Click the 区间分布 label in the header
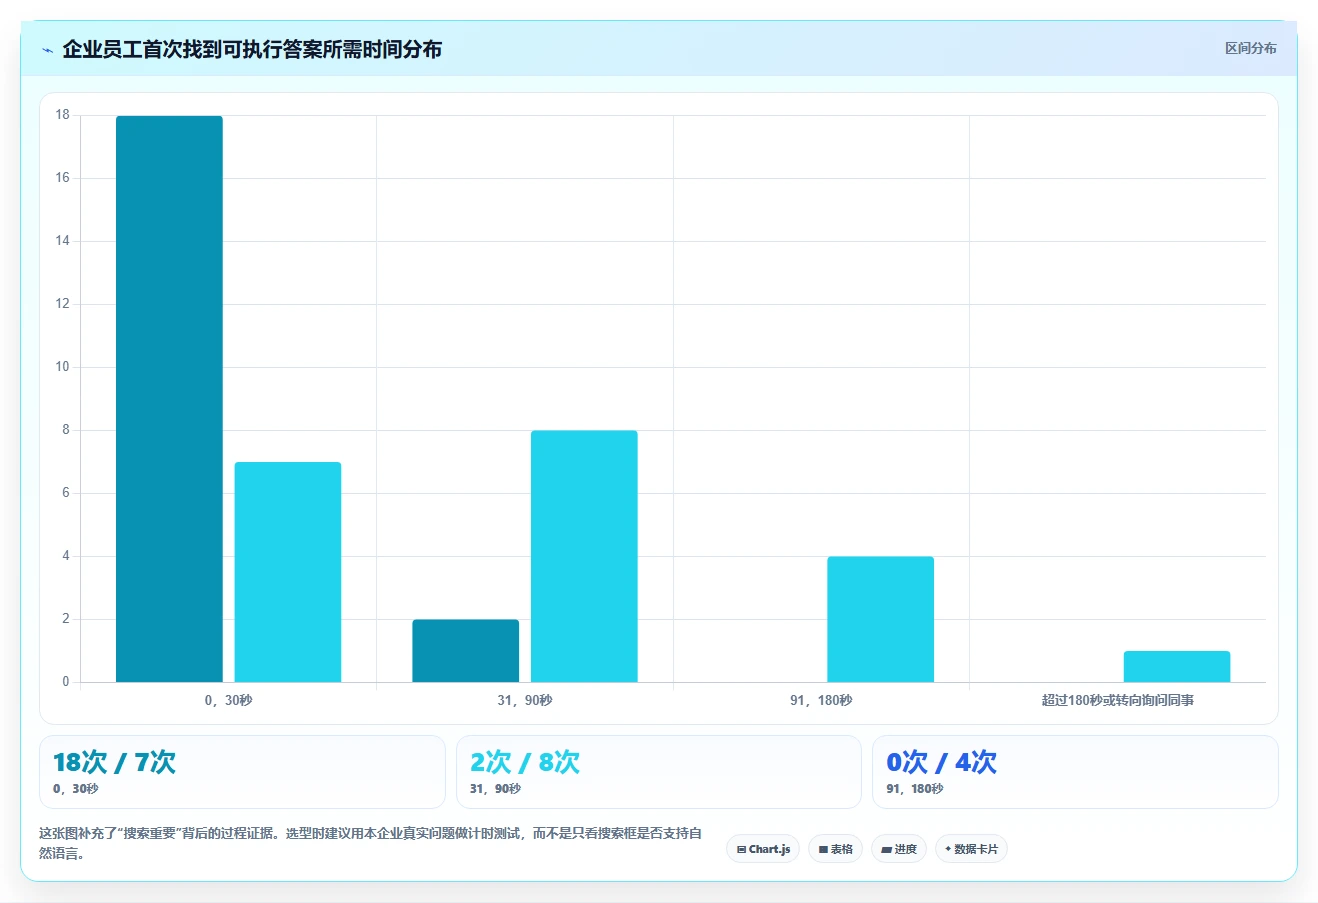 1251,48
